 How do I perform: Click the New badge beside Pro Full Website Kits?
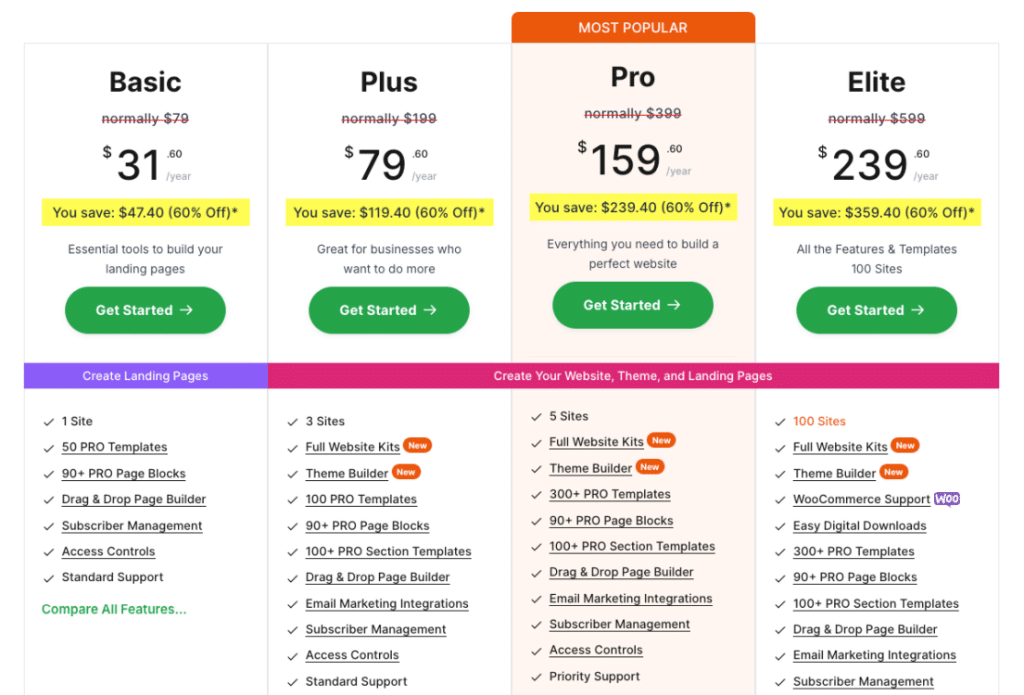[661, 440]
